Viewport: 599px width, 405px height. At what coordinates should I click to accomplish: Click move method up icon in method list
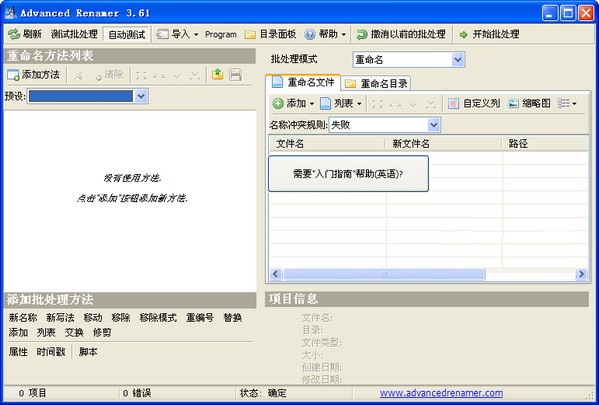click(x=159, y=75)
